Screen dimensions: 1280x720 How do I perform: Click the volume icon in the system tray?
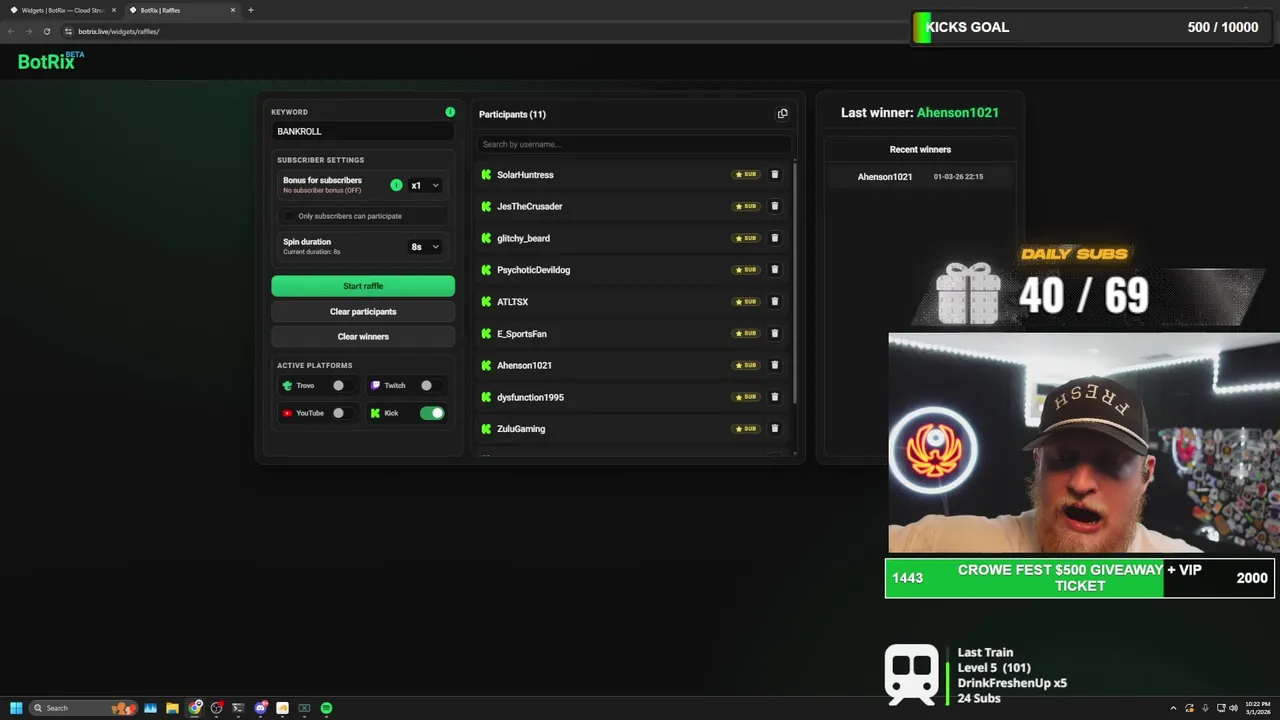[1234, 708]
